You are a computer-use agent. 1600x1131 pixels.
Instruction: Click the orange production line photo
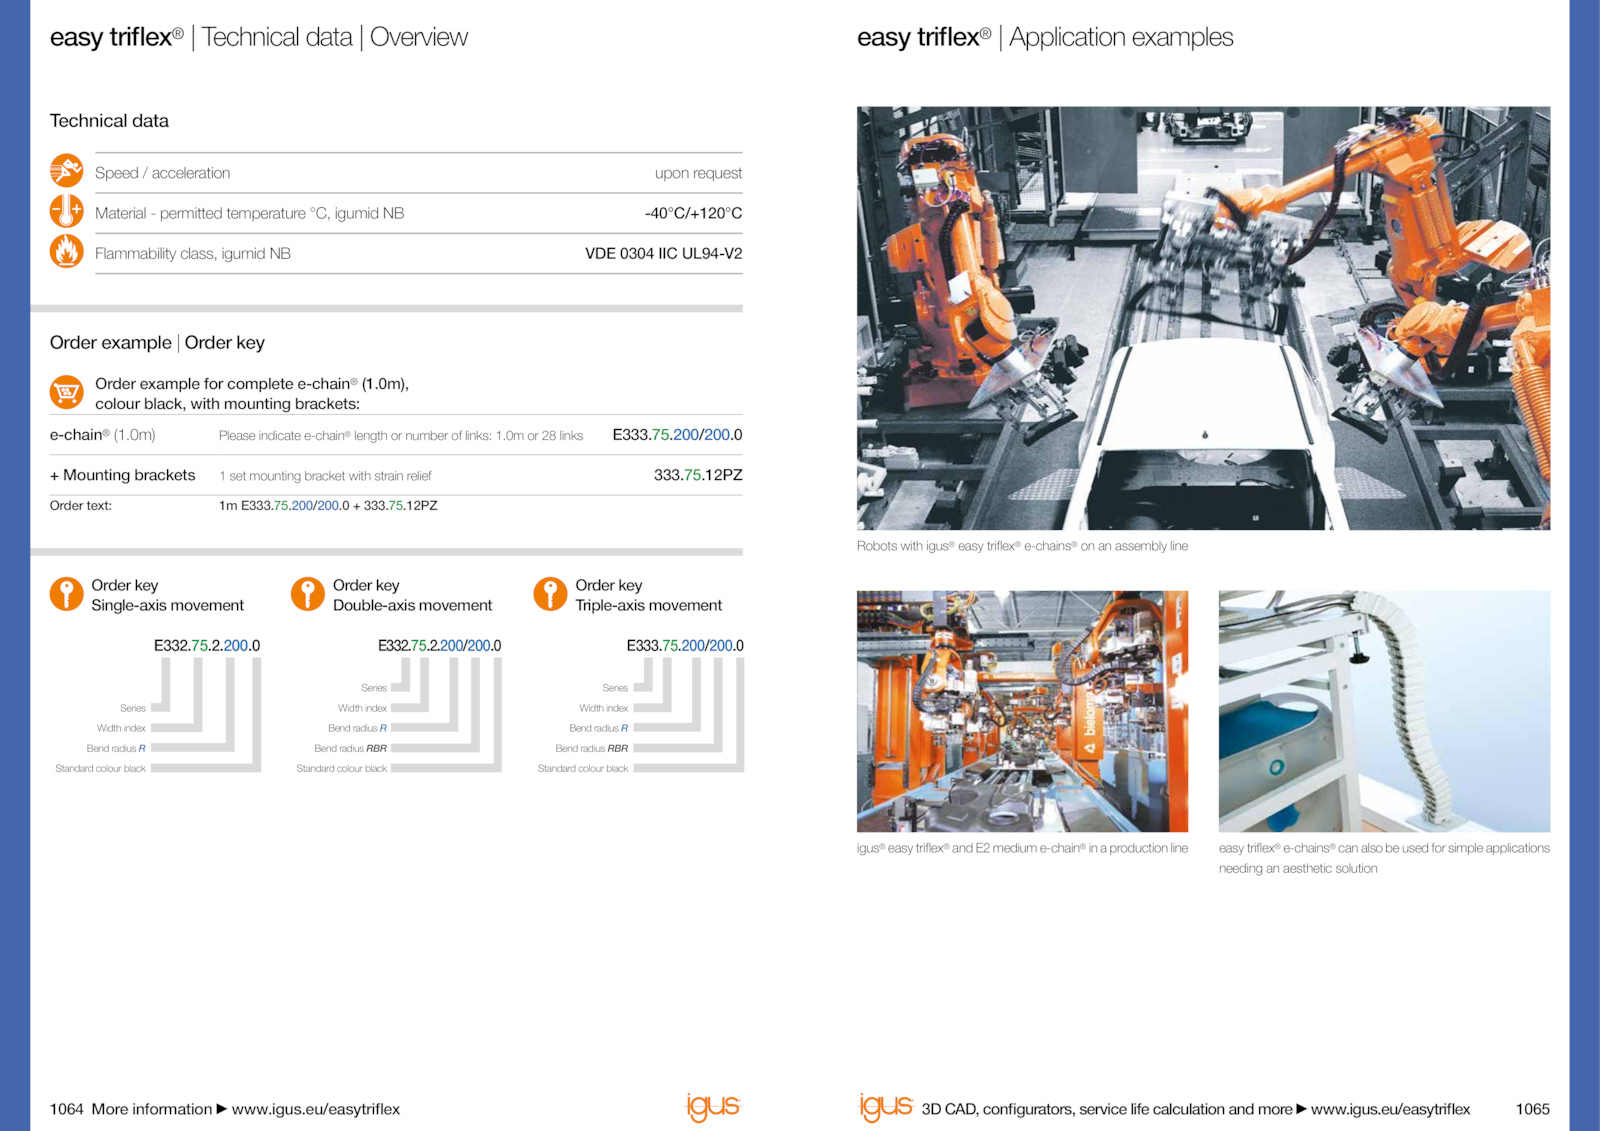tap(1022, 711)
